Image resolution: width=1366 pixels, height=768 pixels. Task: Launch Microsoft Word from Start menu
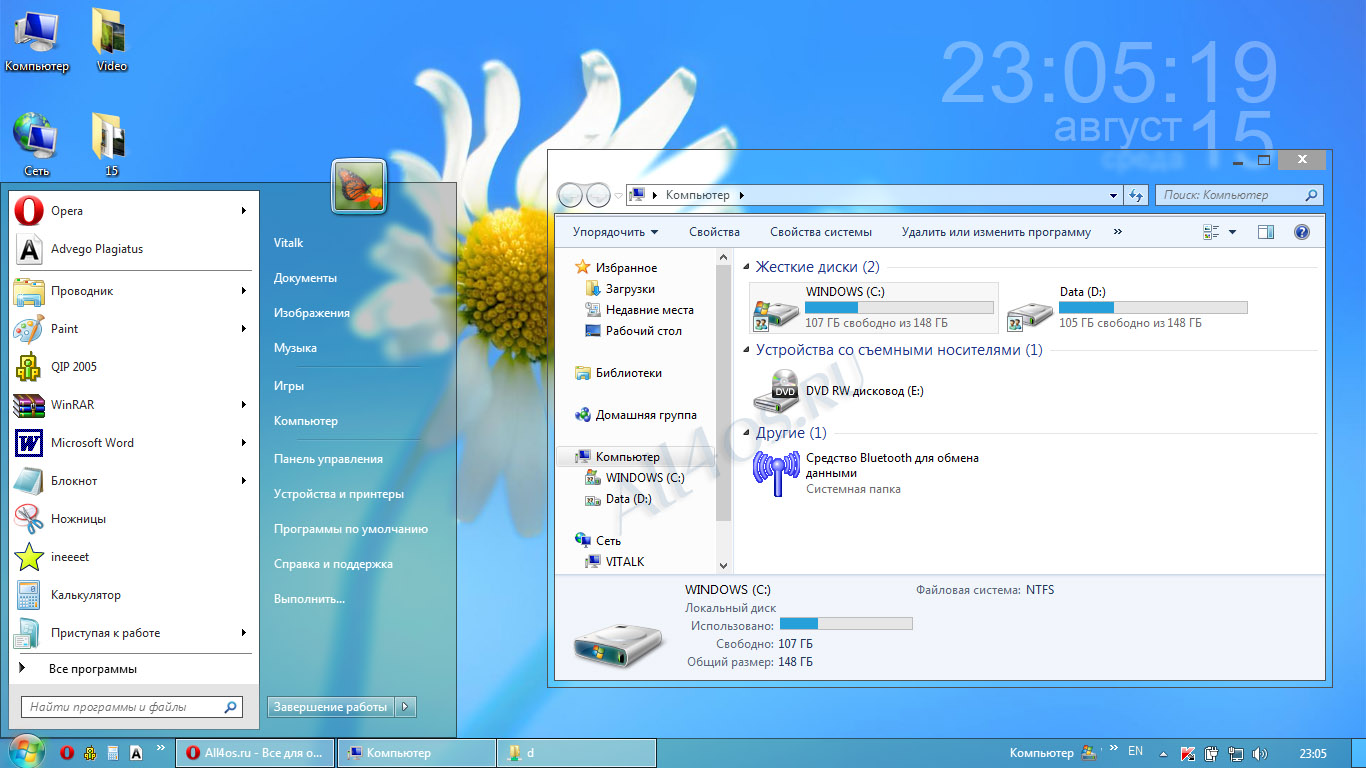[x=134, y=443]
